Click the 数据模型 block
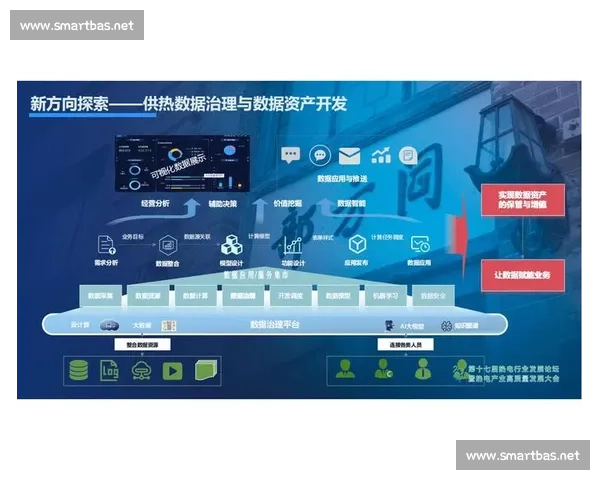 [x=338, y=296]
